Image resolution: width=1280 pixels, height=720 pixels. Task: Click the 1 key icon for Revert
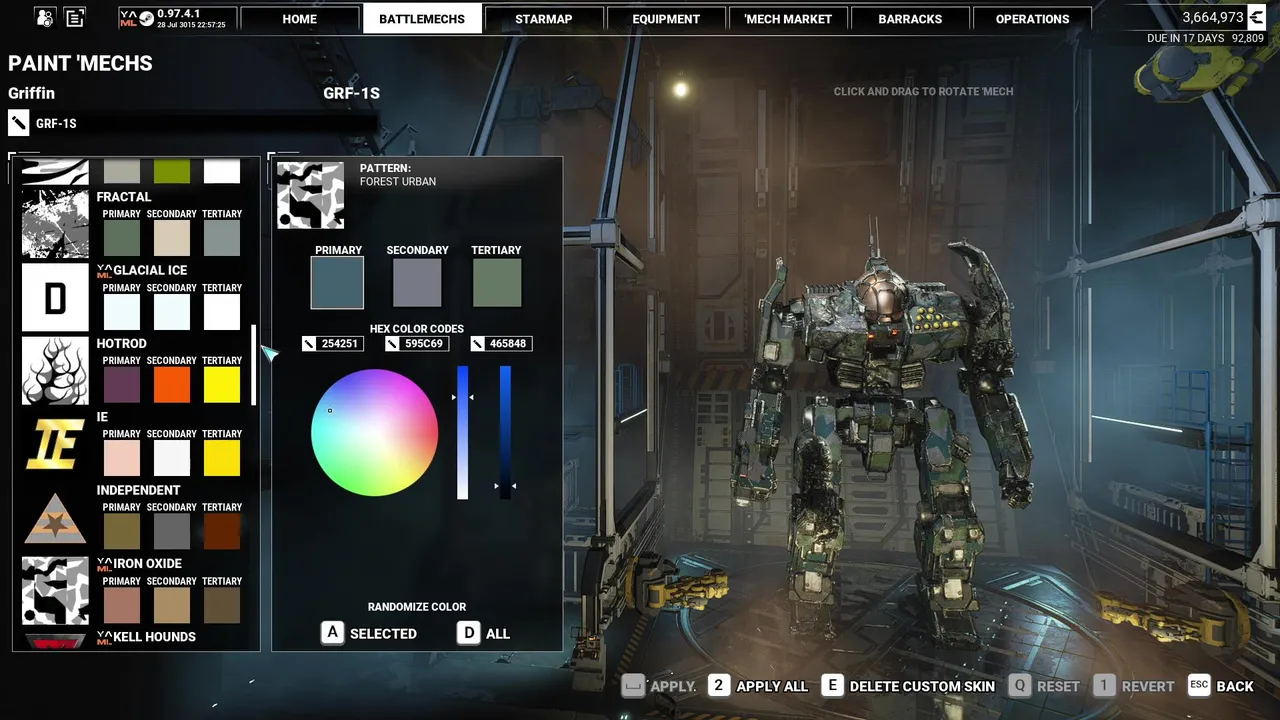point(1103,685)
